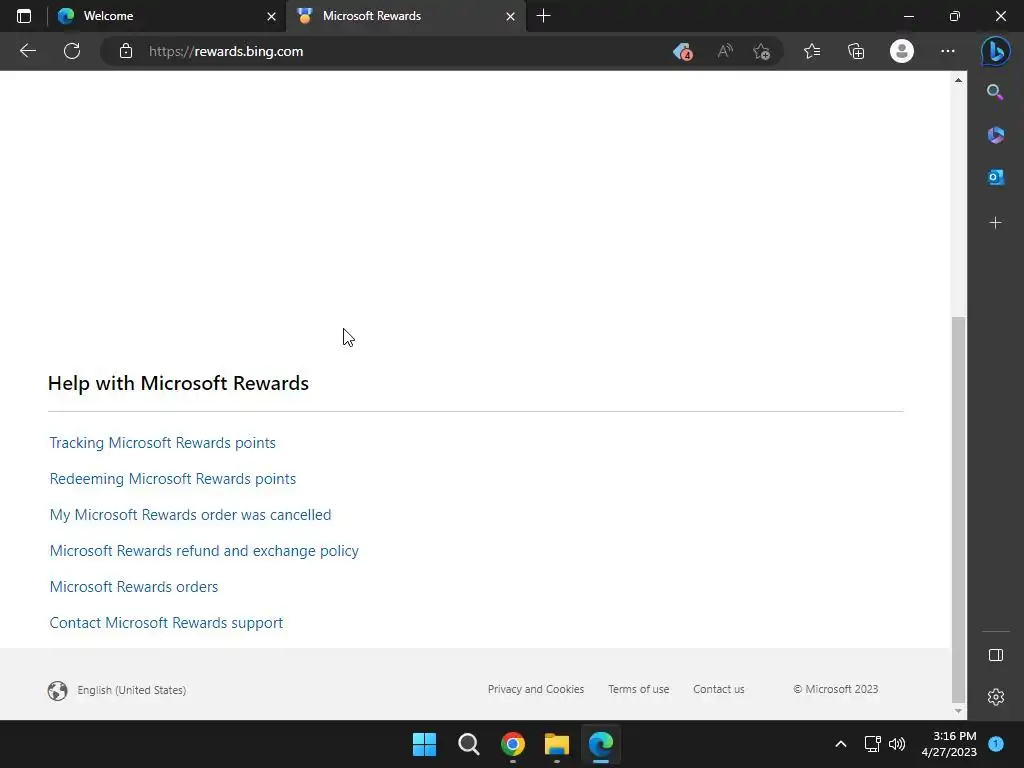
Task: Open the Microsoft Rewards badge icon in address bar
Action: [682, 51]
